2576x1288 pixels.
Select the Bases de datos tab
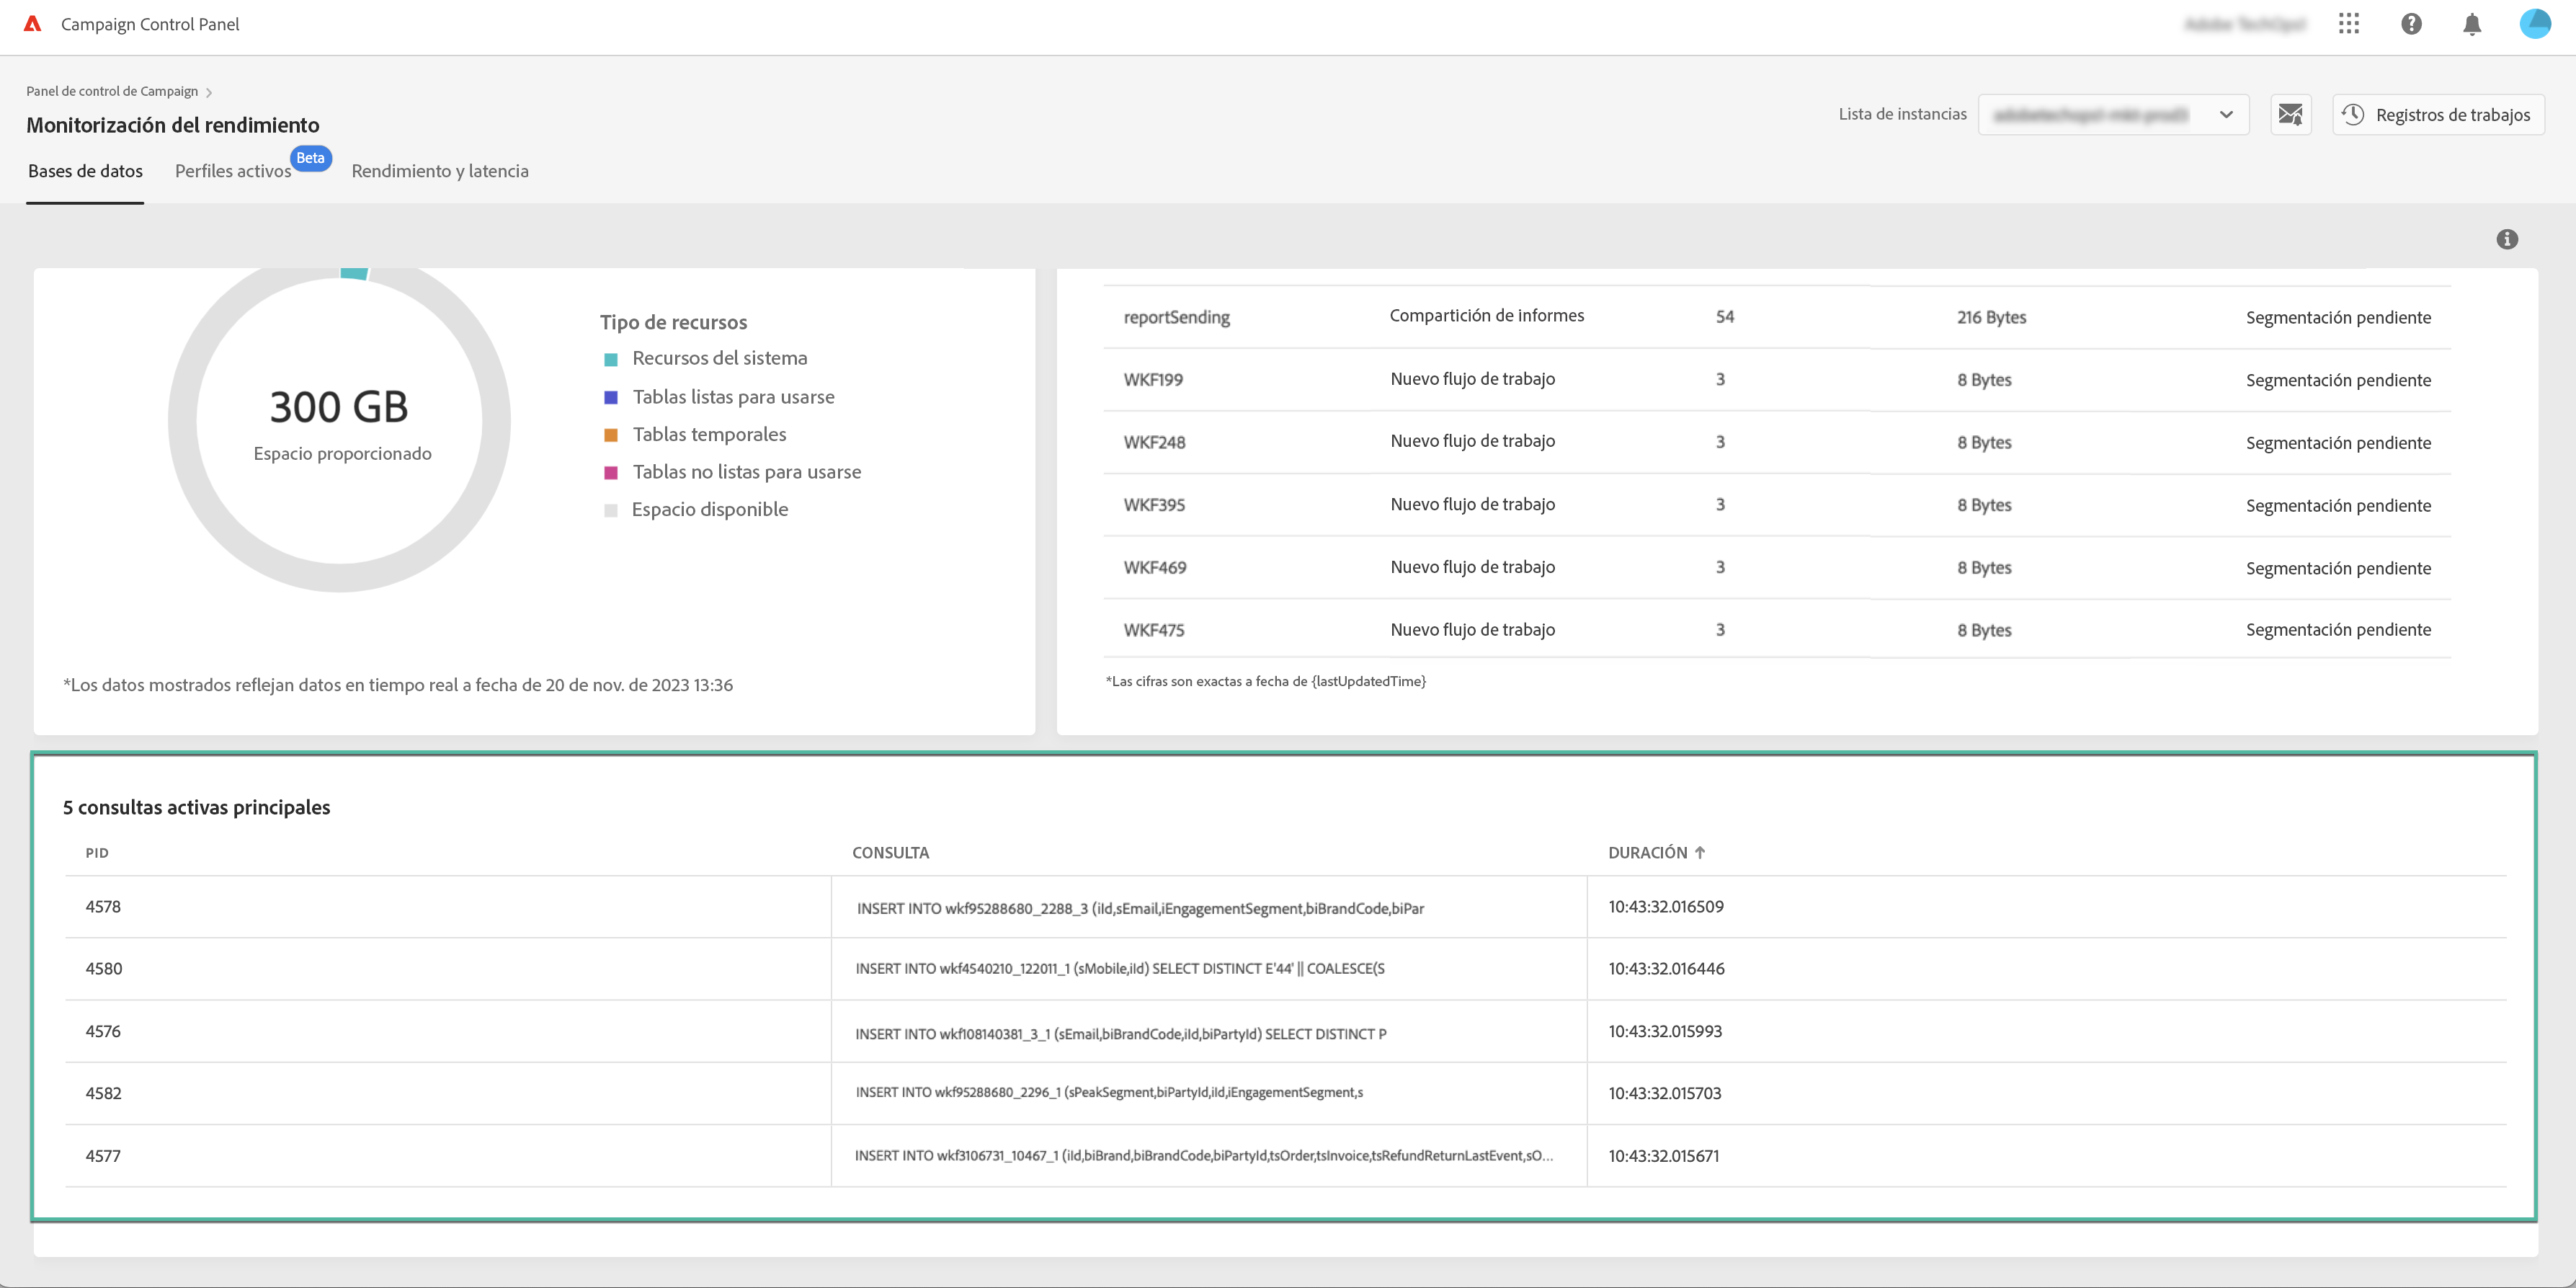coord(85,171)
